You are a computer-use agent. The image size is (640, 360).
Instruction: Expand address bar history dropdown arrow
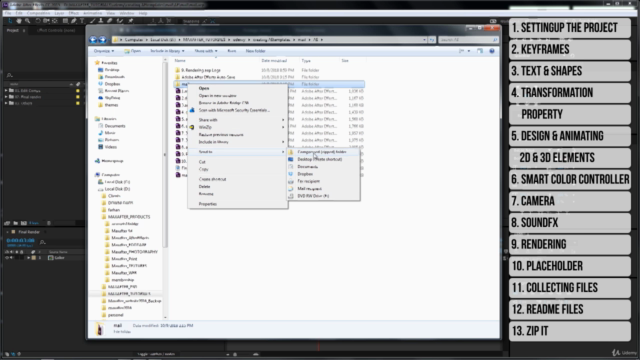point(424,40)
